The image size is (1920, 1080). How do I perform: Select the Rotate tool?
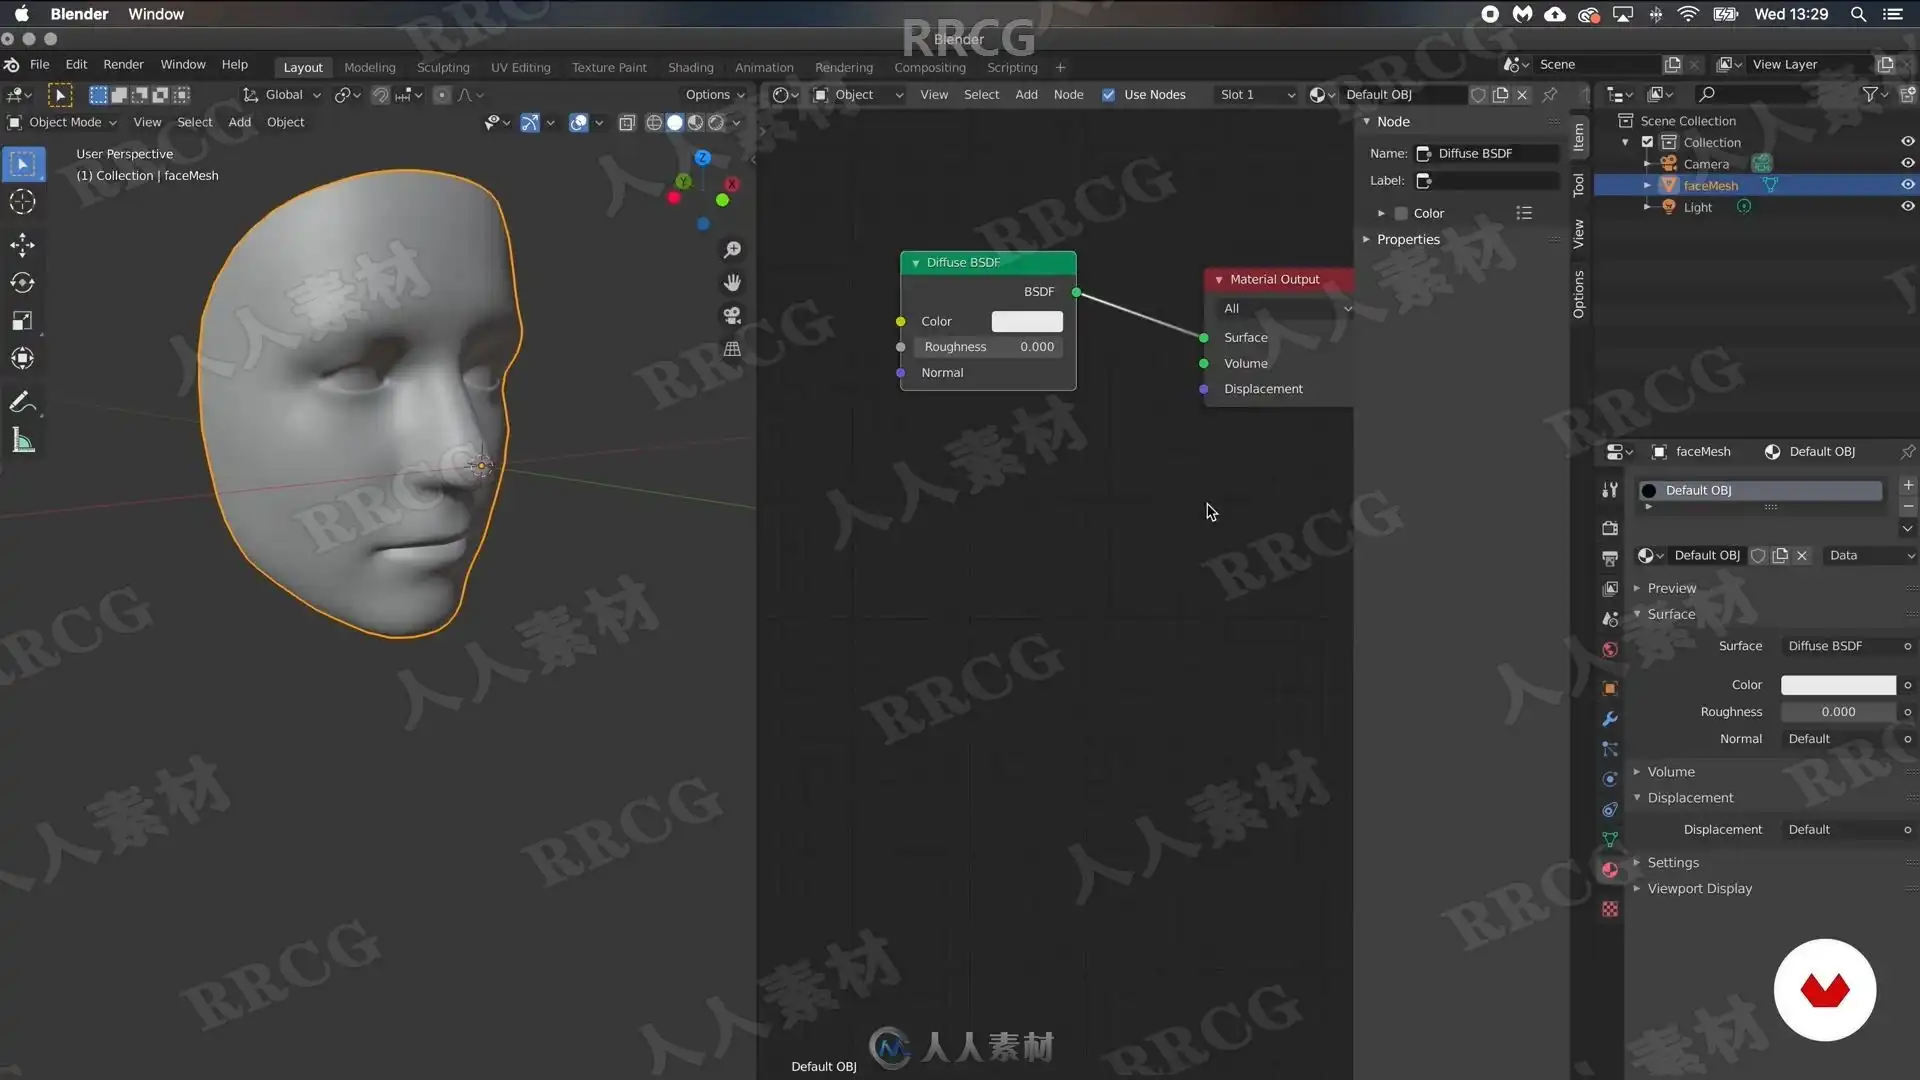point(22,283)
